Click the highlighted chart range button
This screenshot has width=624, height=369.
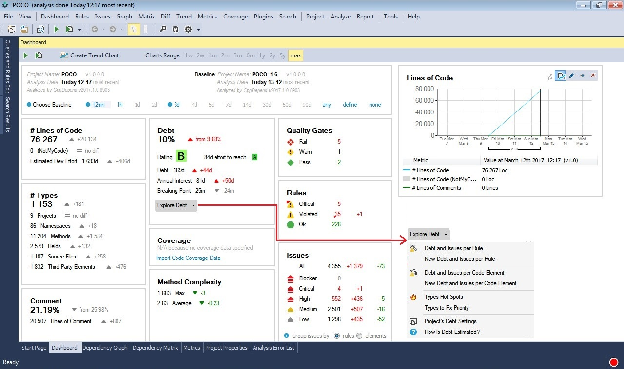[x=295, y=55]
